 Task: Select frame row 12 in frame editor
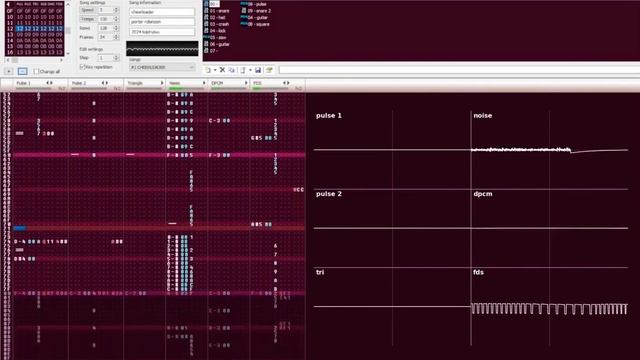pyautogui.click(x=35, y=29)
